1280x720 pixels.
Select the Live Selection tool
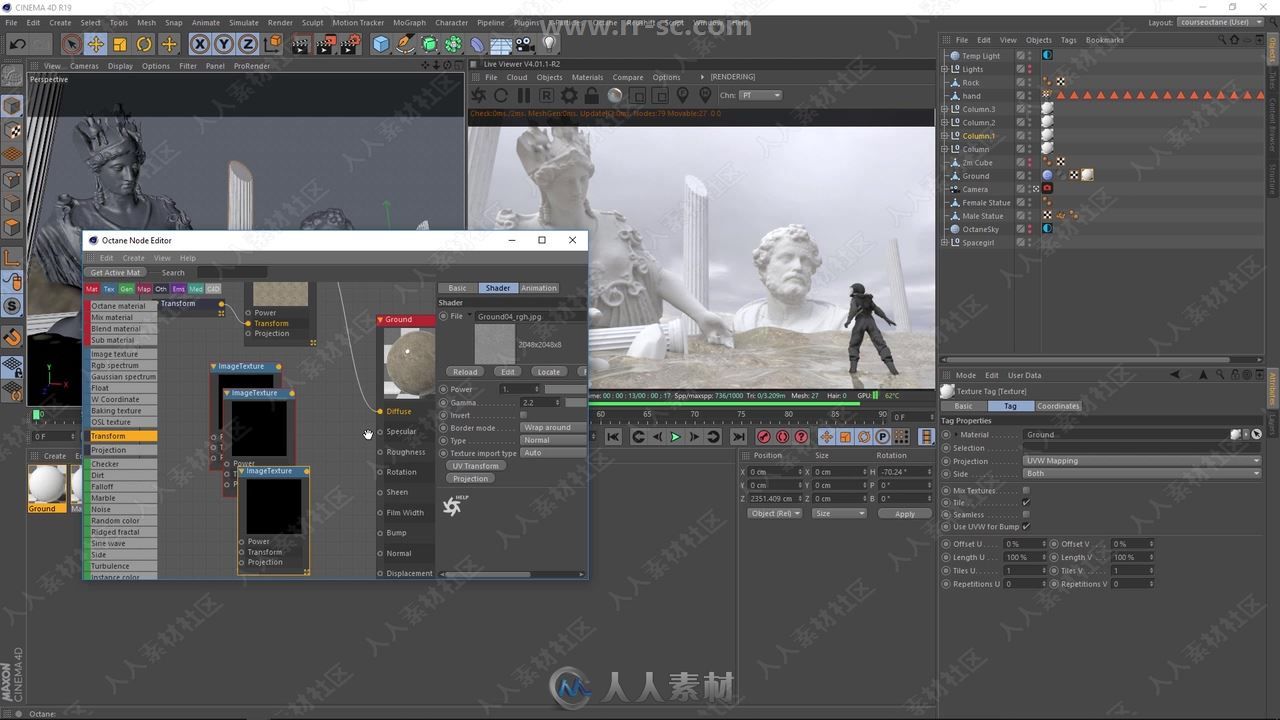click(71, 44)
